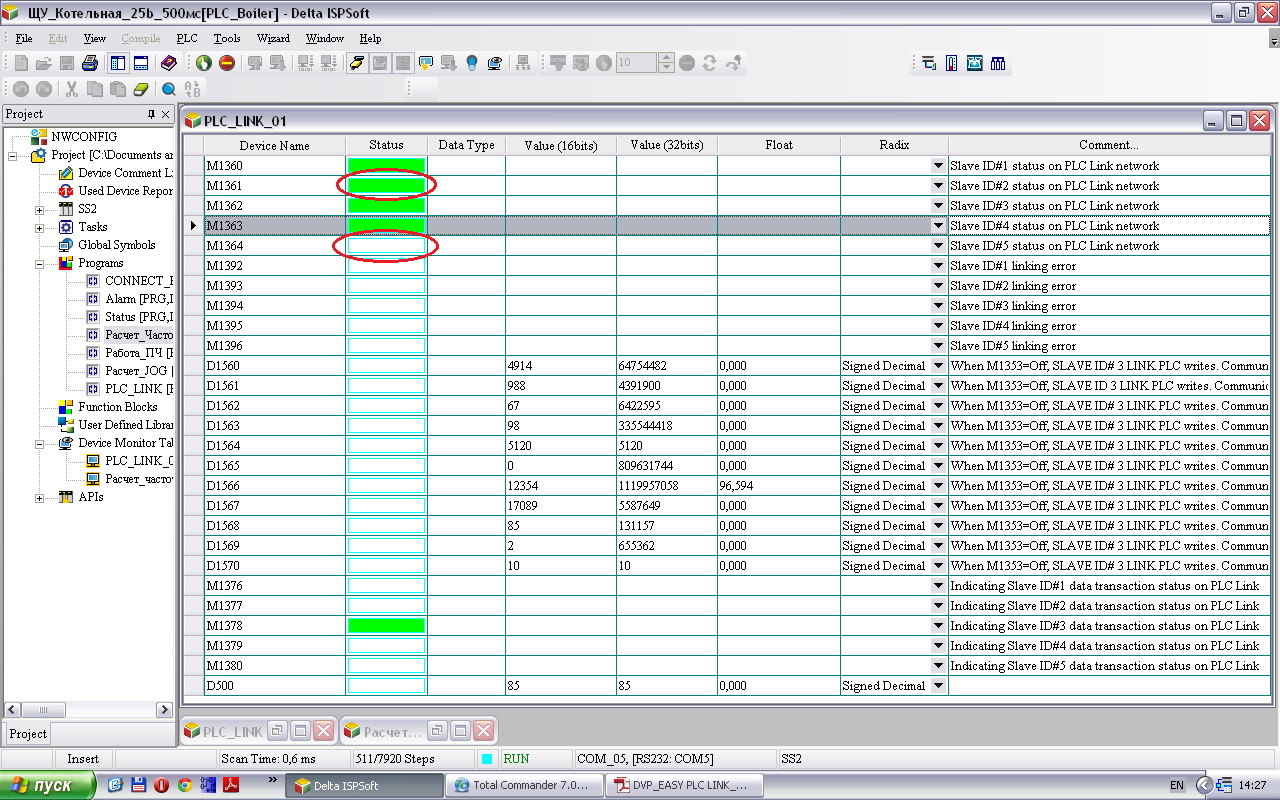Switch to Total Commander in taskbar
This screenshot has width=1280, height=800.
pyautogui.click(x=523, y=785)
